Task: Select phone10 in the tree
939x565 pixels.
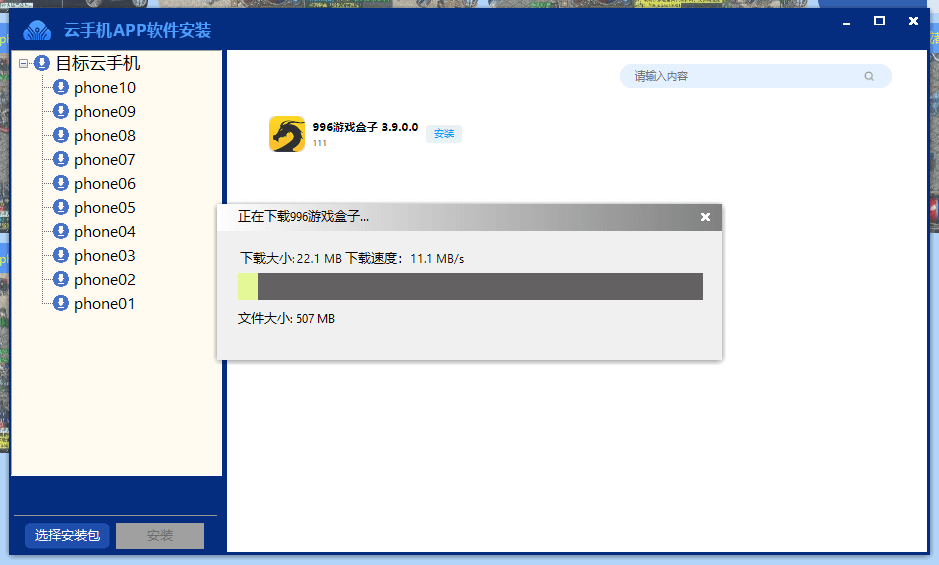Action: coord(105,88)
